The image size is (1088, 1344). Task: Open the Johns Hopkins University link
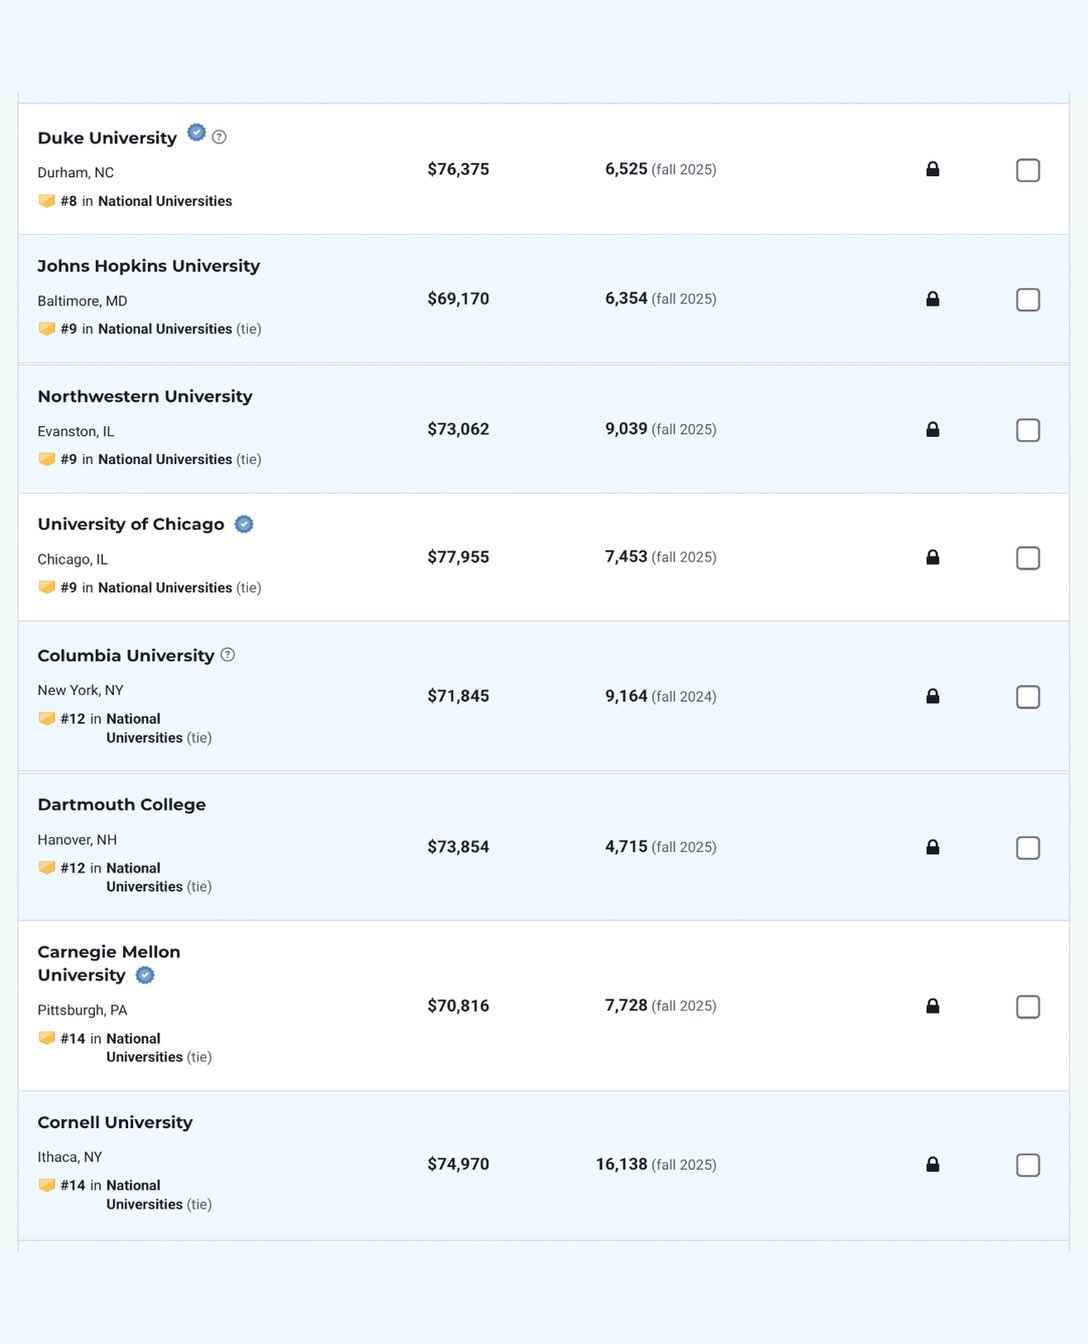(149, 266)
